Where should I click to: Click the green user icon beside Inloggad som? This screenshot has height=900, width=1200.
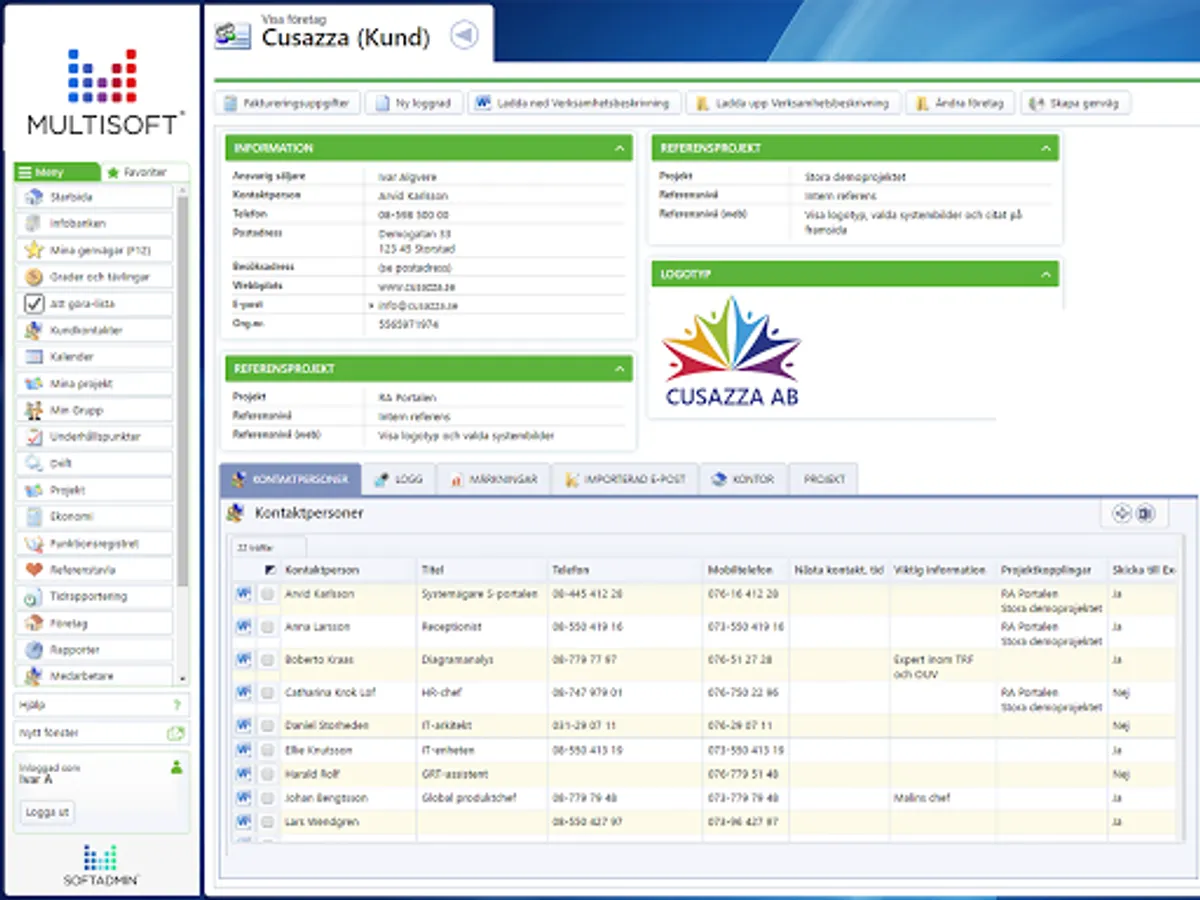[176, 767]
